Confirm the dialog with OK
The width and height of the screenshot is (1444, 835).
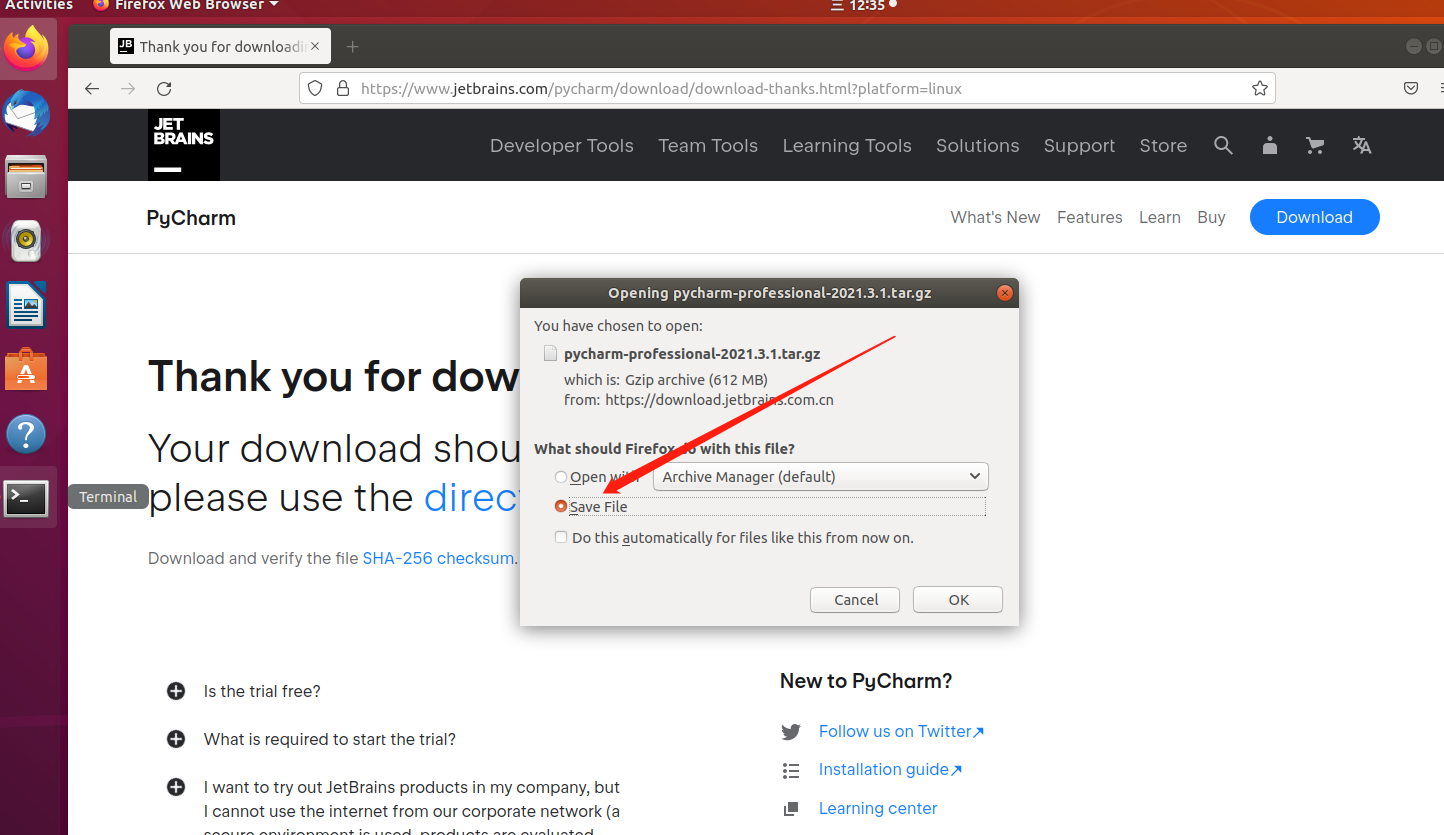[x=959, y=599]
